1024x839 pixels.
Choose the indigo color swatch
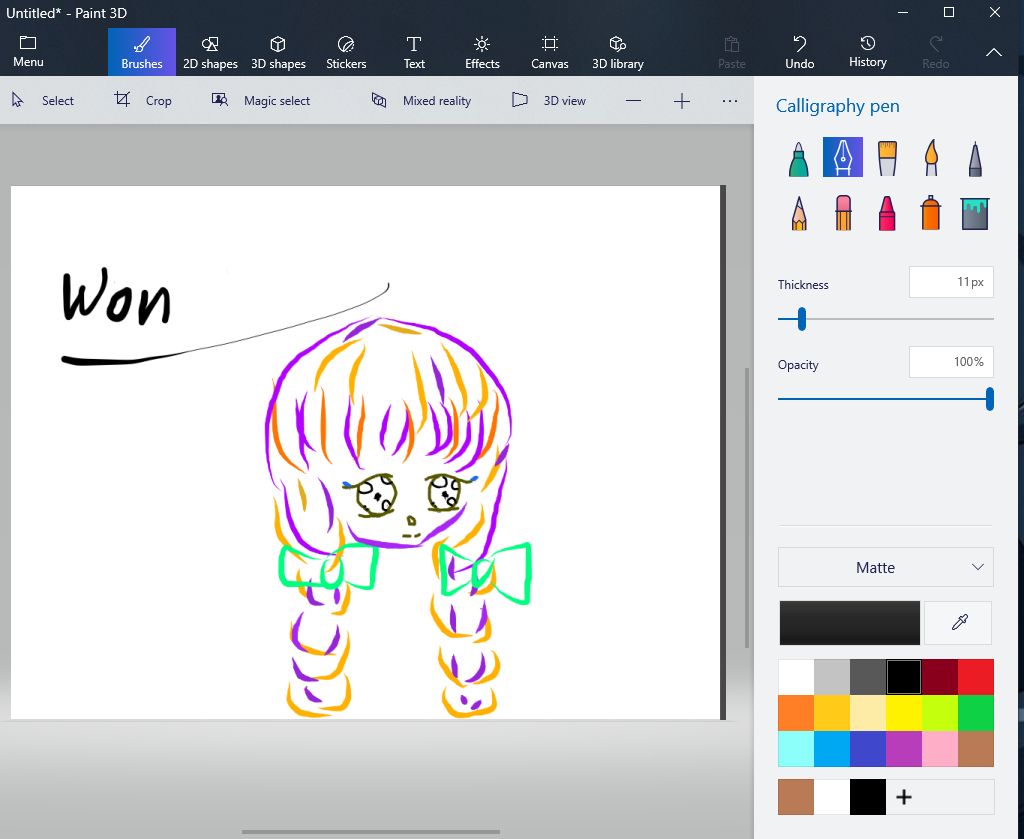pos(868,749)
